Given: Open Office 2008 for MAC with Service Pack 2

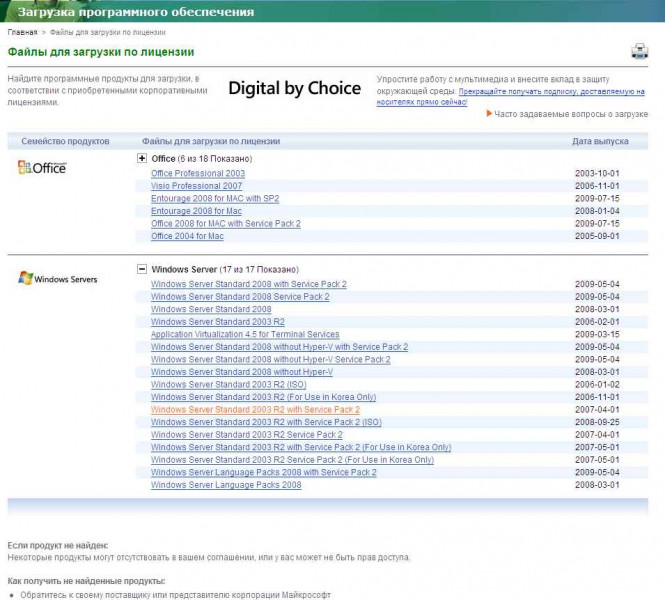Looking at the screenshot, I should (x=226, y=223).
